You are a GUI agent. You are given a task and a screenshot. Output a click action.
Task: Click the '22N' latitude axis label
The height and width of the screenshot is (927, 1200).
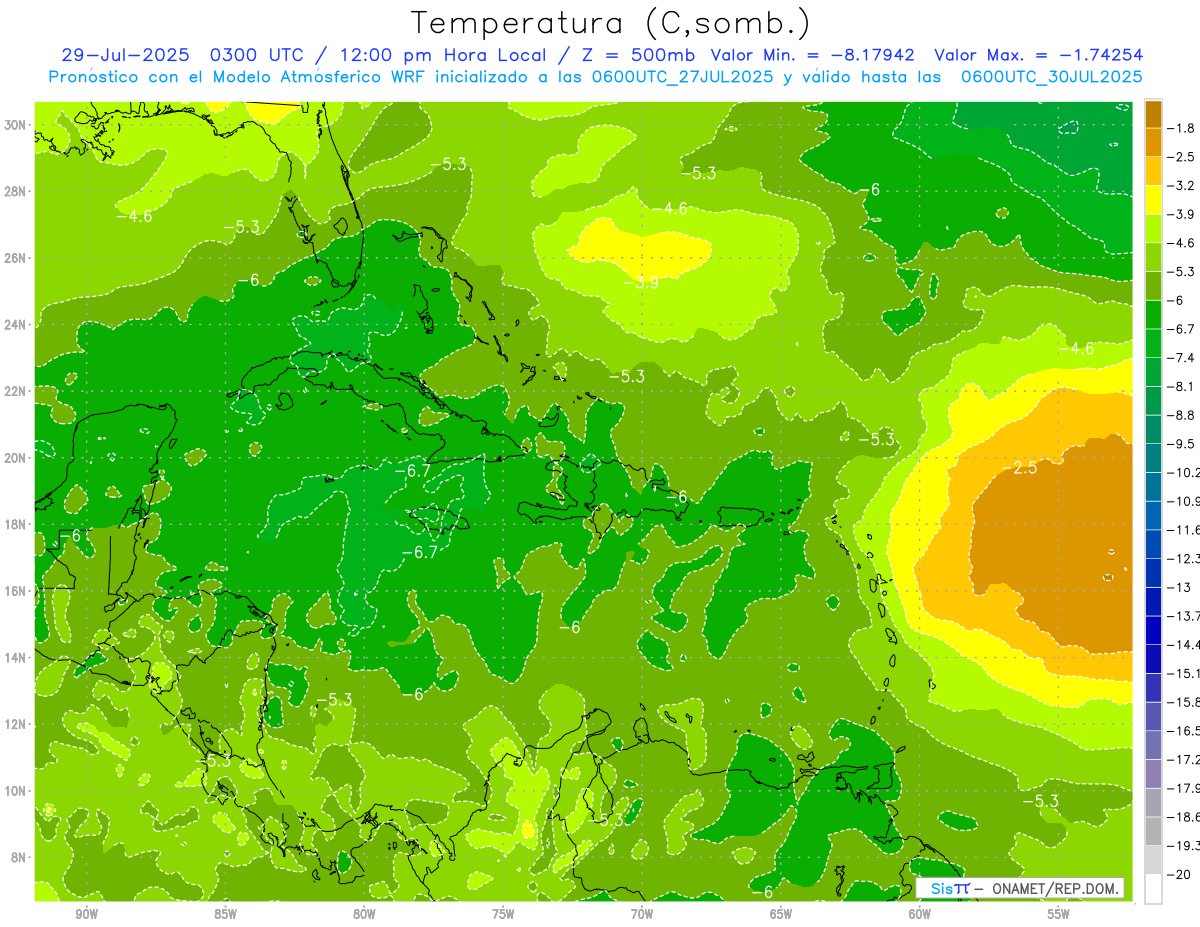(x=16, y=391)
